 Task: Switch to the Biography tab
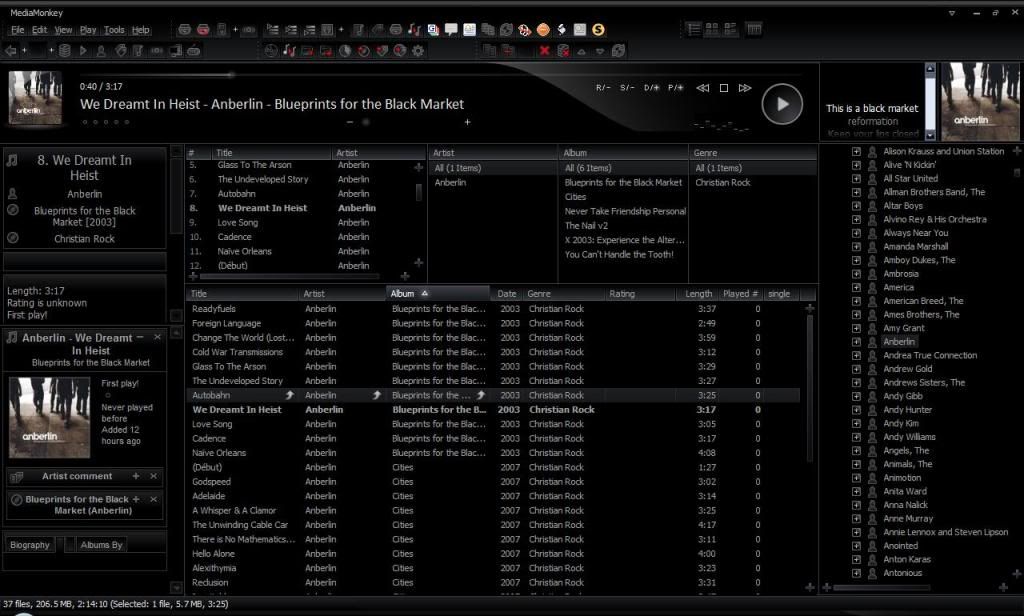click(30, 545)
